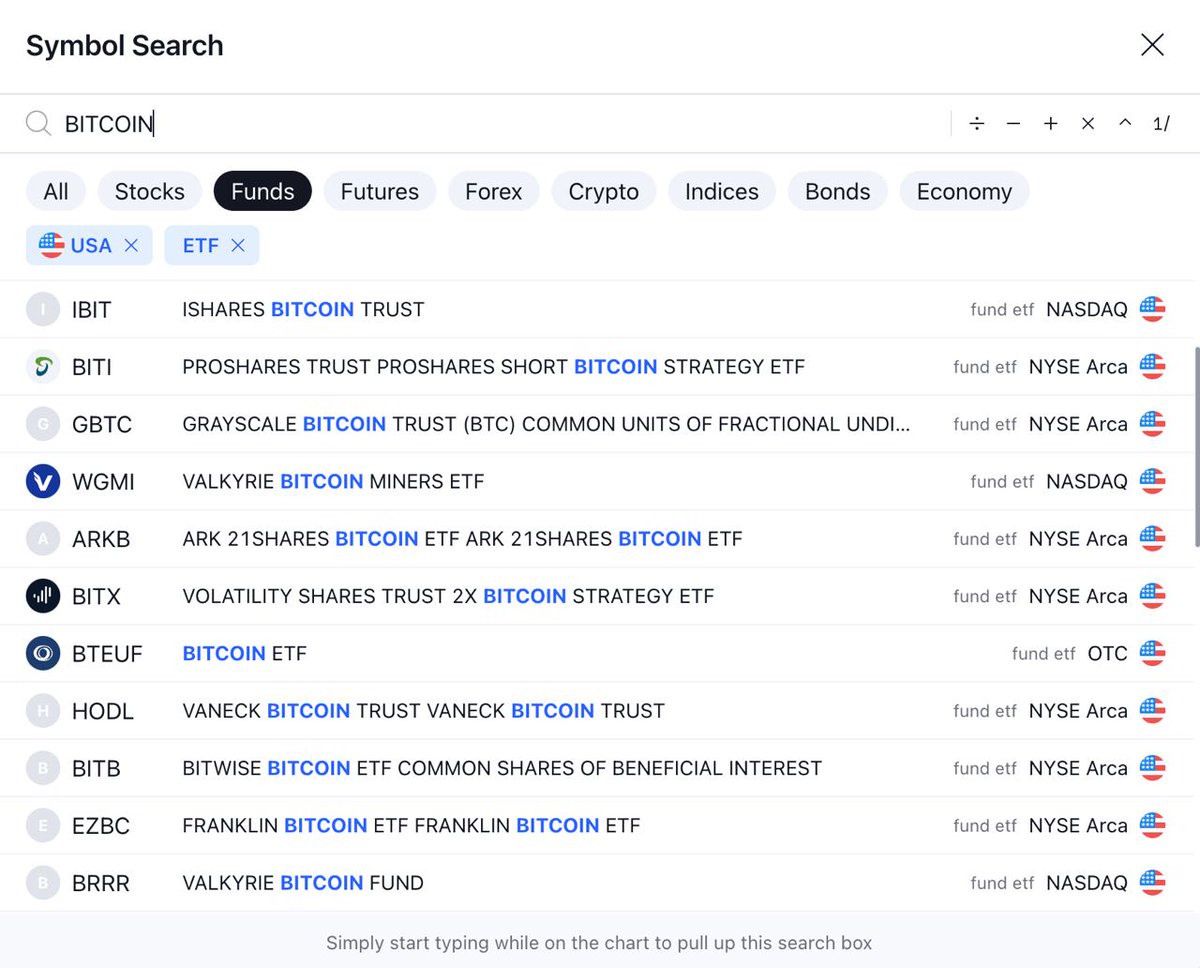Switch to the Futures filter tab

[x=380, y=191]
